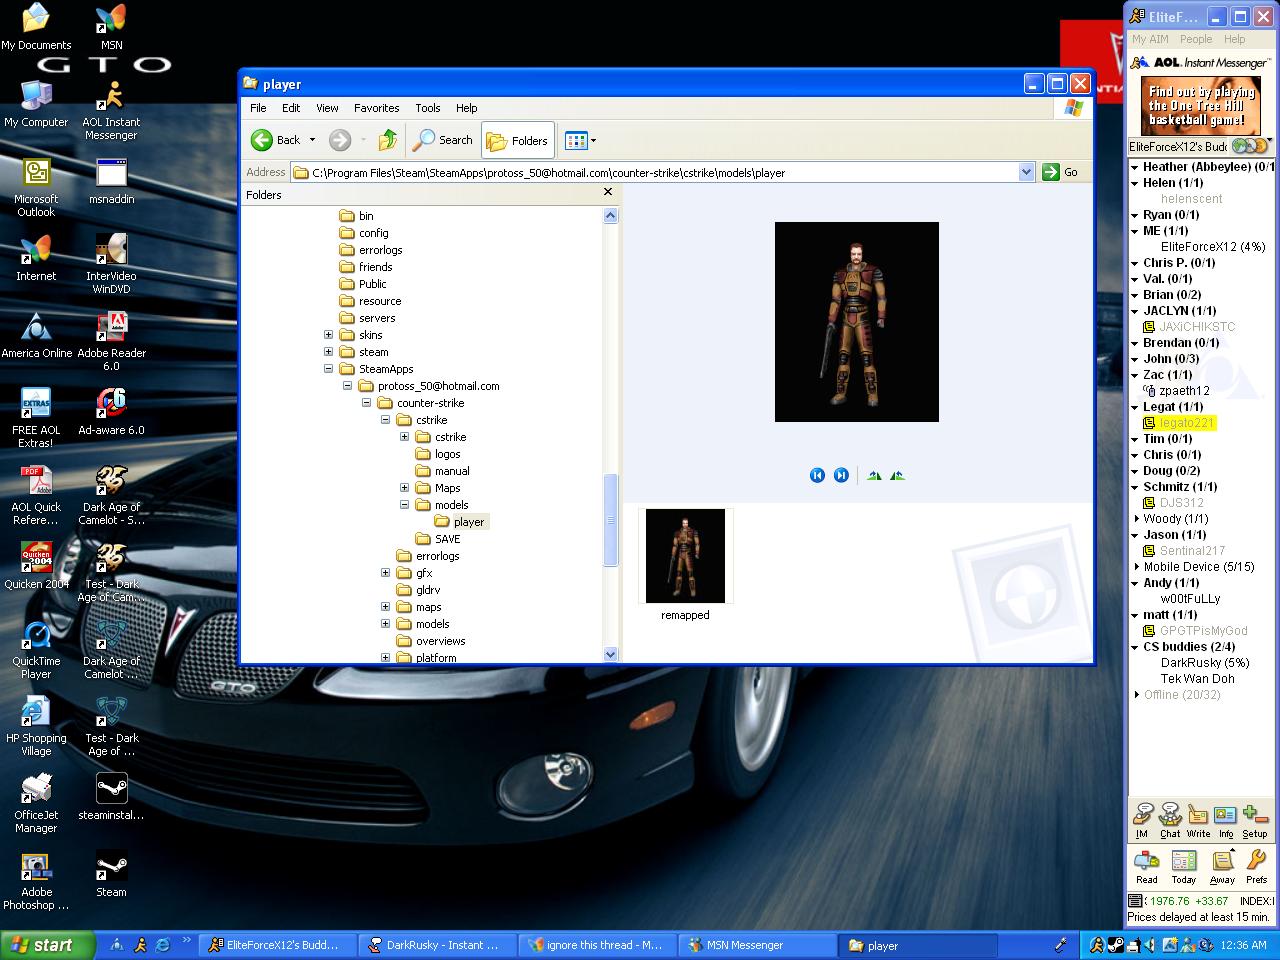
Task: Click the Info button in AIM
Action: [1226, 820]
